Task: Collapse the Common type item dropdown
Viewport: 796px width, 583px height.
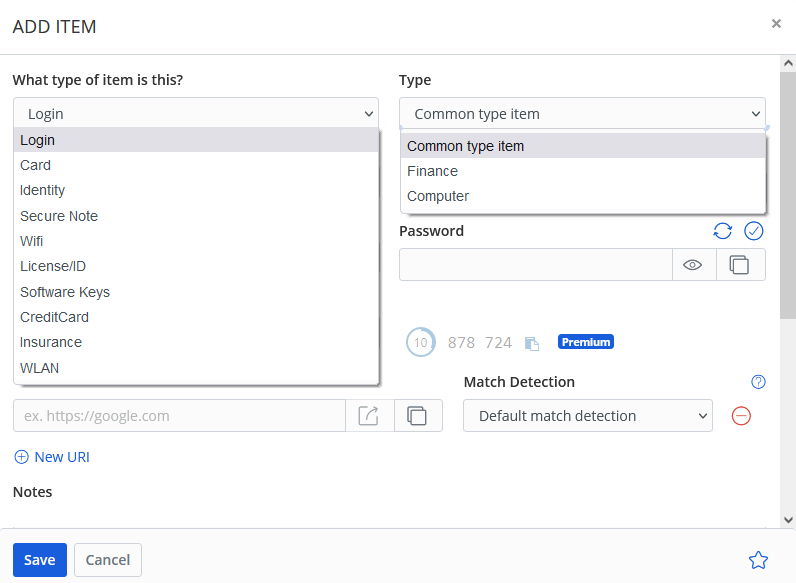Action: pos(582,114)
